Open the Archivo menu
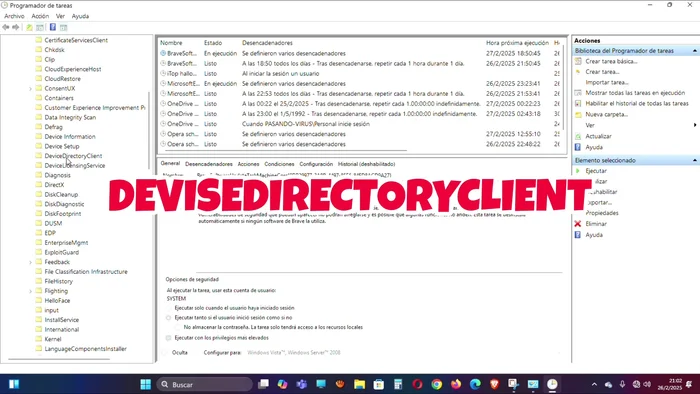700x394 pixels. click(x=14, y=16)
